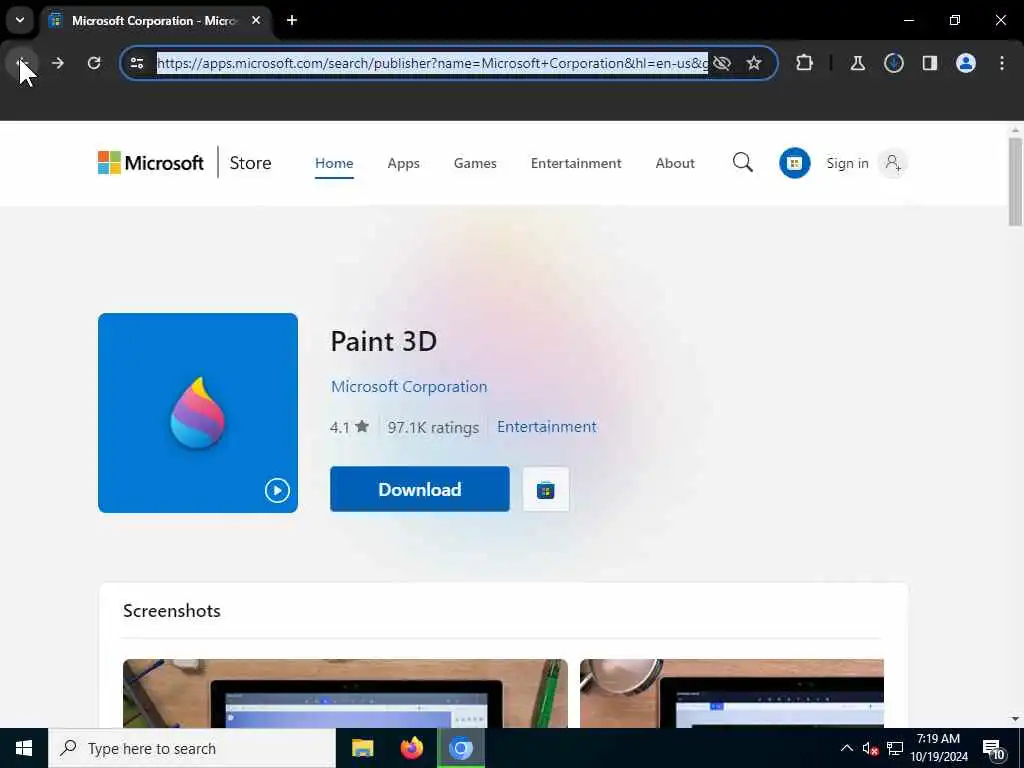Click the browser forward arrow

click(57, 63)
